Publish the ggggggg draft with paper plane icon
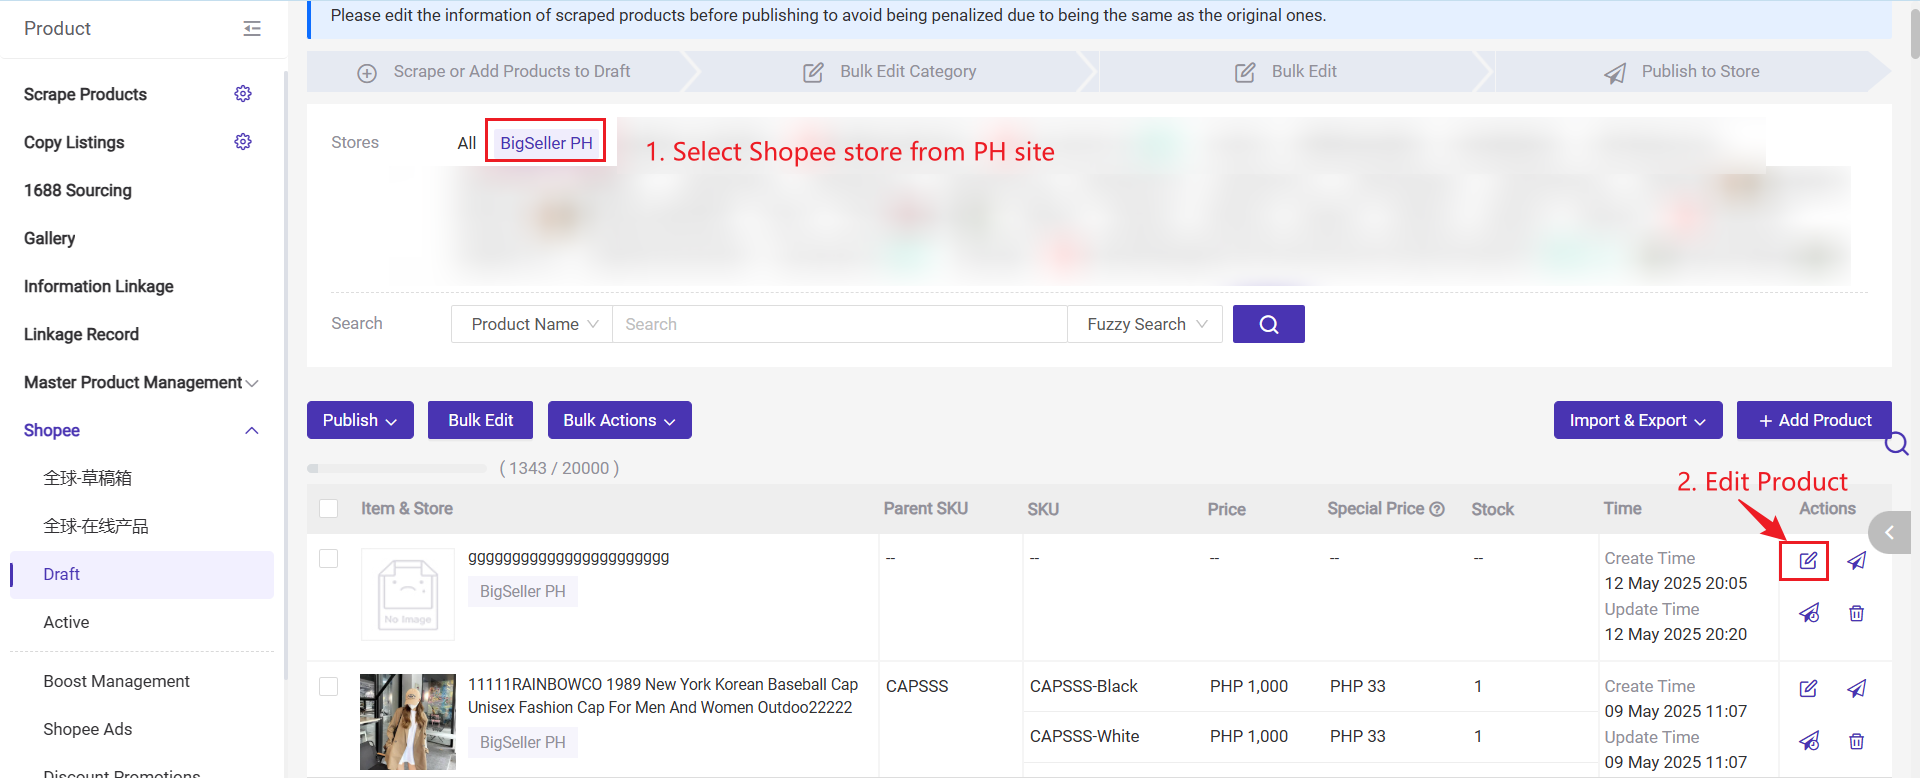Image resolution: width=1920 pixels, height=778 pixels. (x=1856, y=561)
